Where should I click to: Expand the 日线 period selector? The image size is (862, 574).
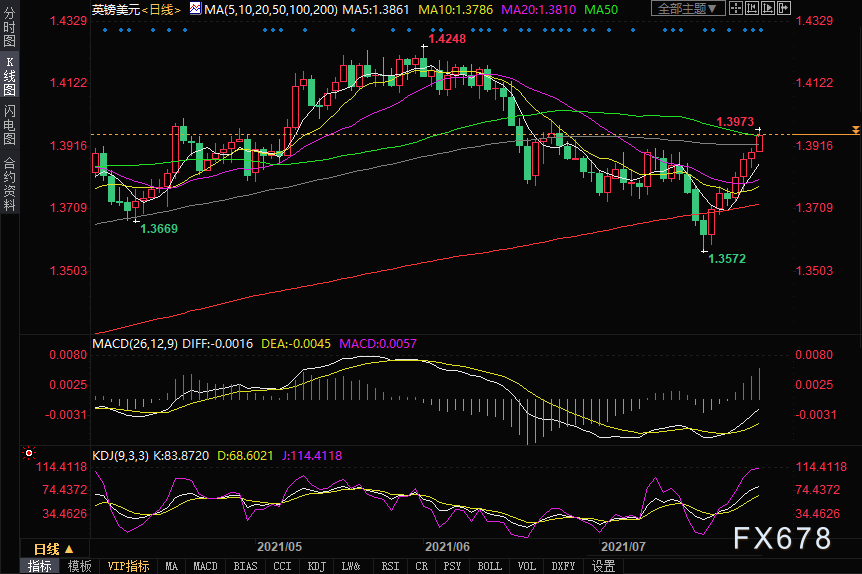point(54,549)
